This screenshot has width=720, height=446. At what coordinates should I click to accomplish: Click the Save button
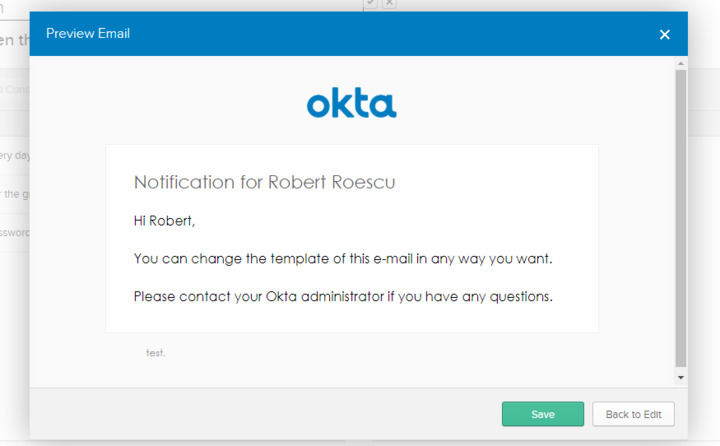(x=543, y=414)
